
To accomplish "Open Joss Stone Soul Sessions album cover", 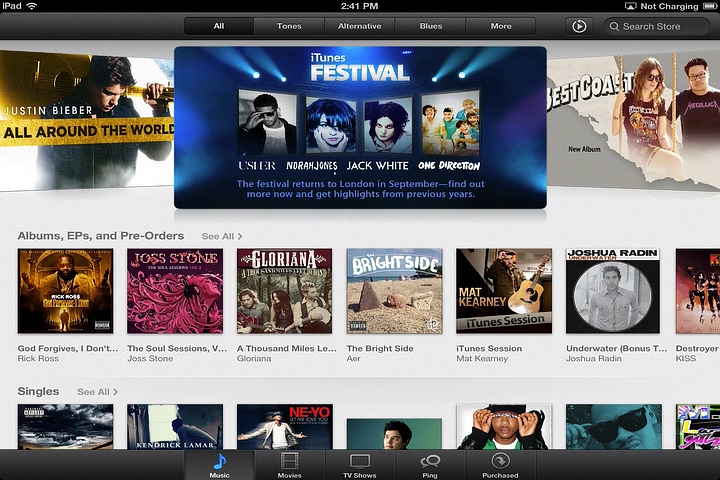I will click(x=175, y=291).
